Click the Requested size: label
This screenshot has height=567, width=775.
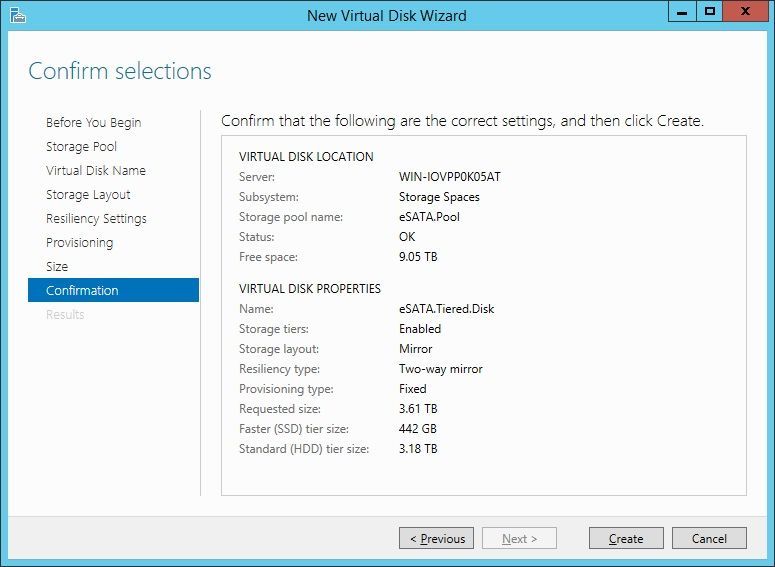280,409
